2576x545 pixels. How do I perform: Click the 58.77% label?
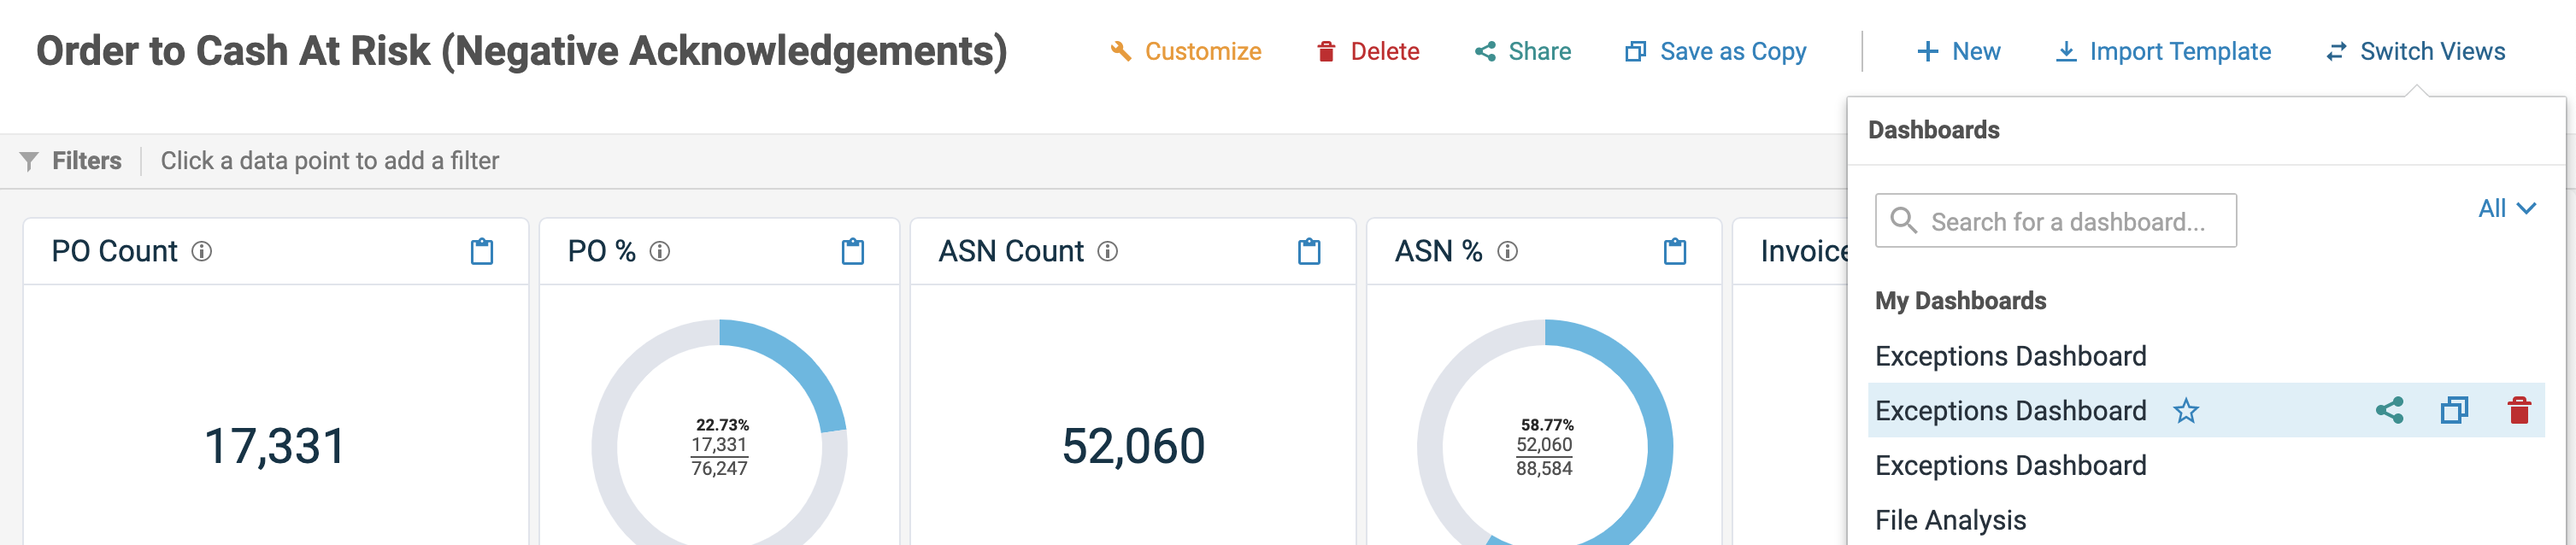1547,425
